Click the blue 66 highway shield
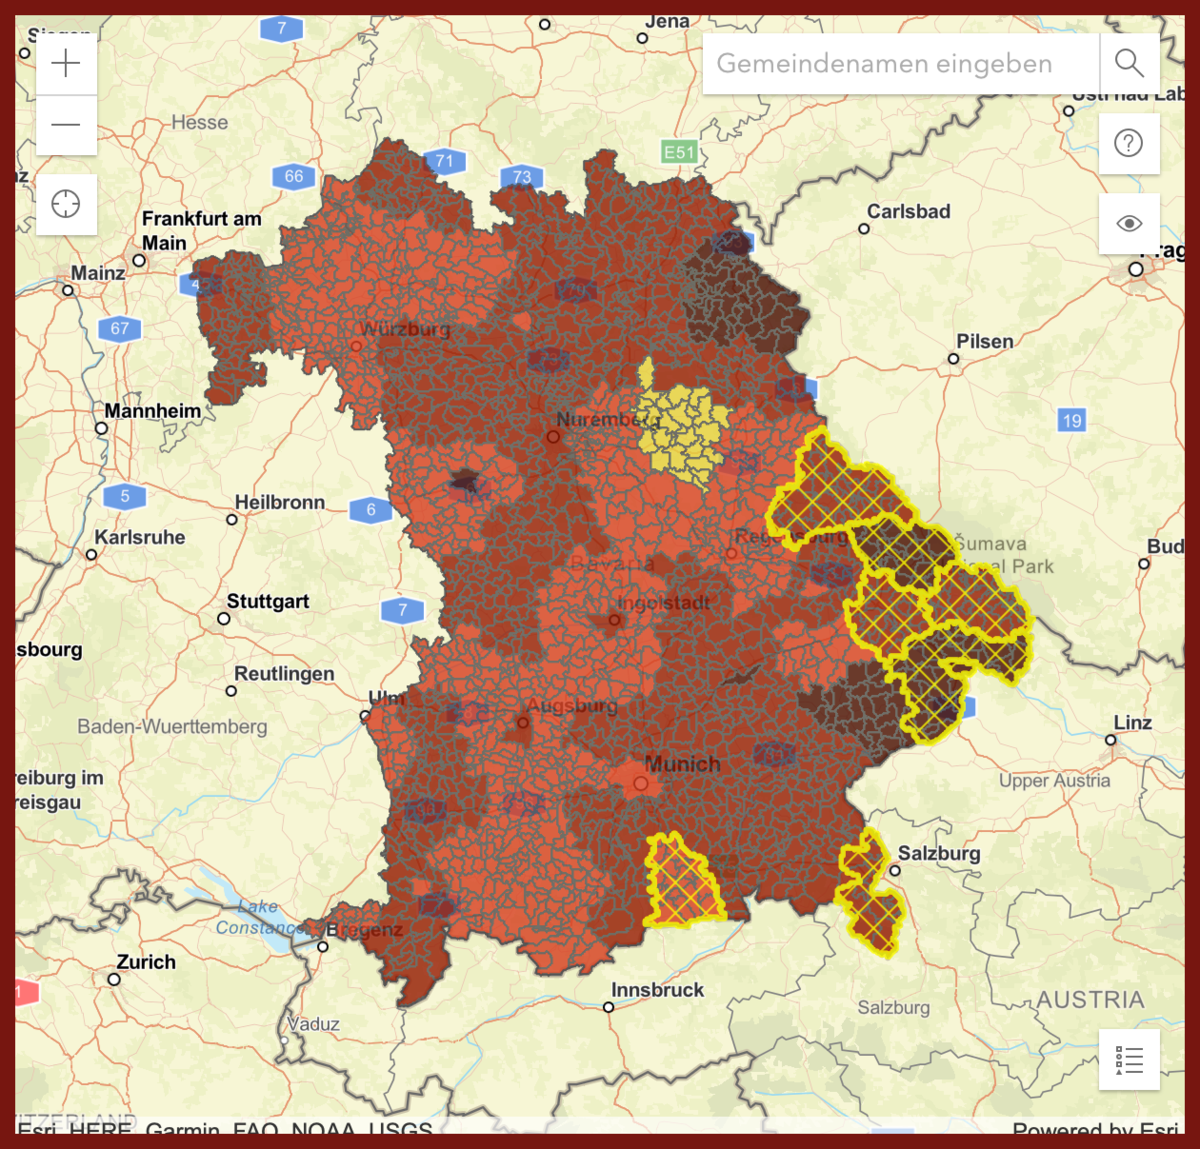The height and width of the screenshot is (1149, 1200). click(294, 176)
